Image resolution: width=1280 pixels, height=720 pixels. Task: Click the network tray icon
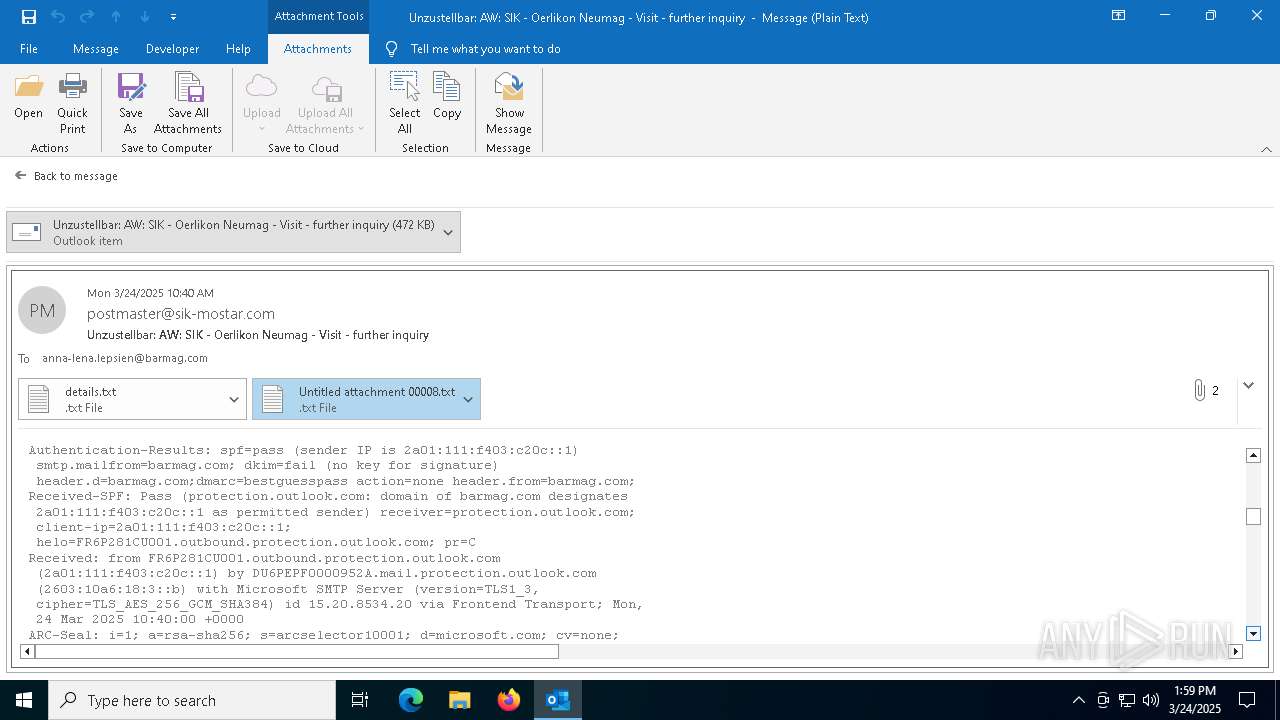tap(1127, 700)
